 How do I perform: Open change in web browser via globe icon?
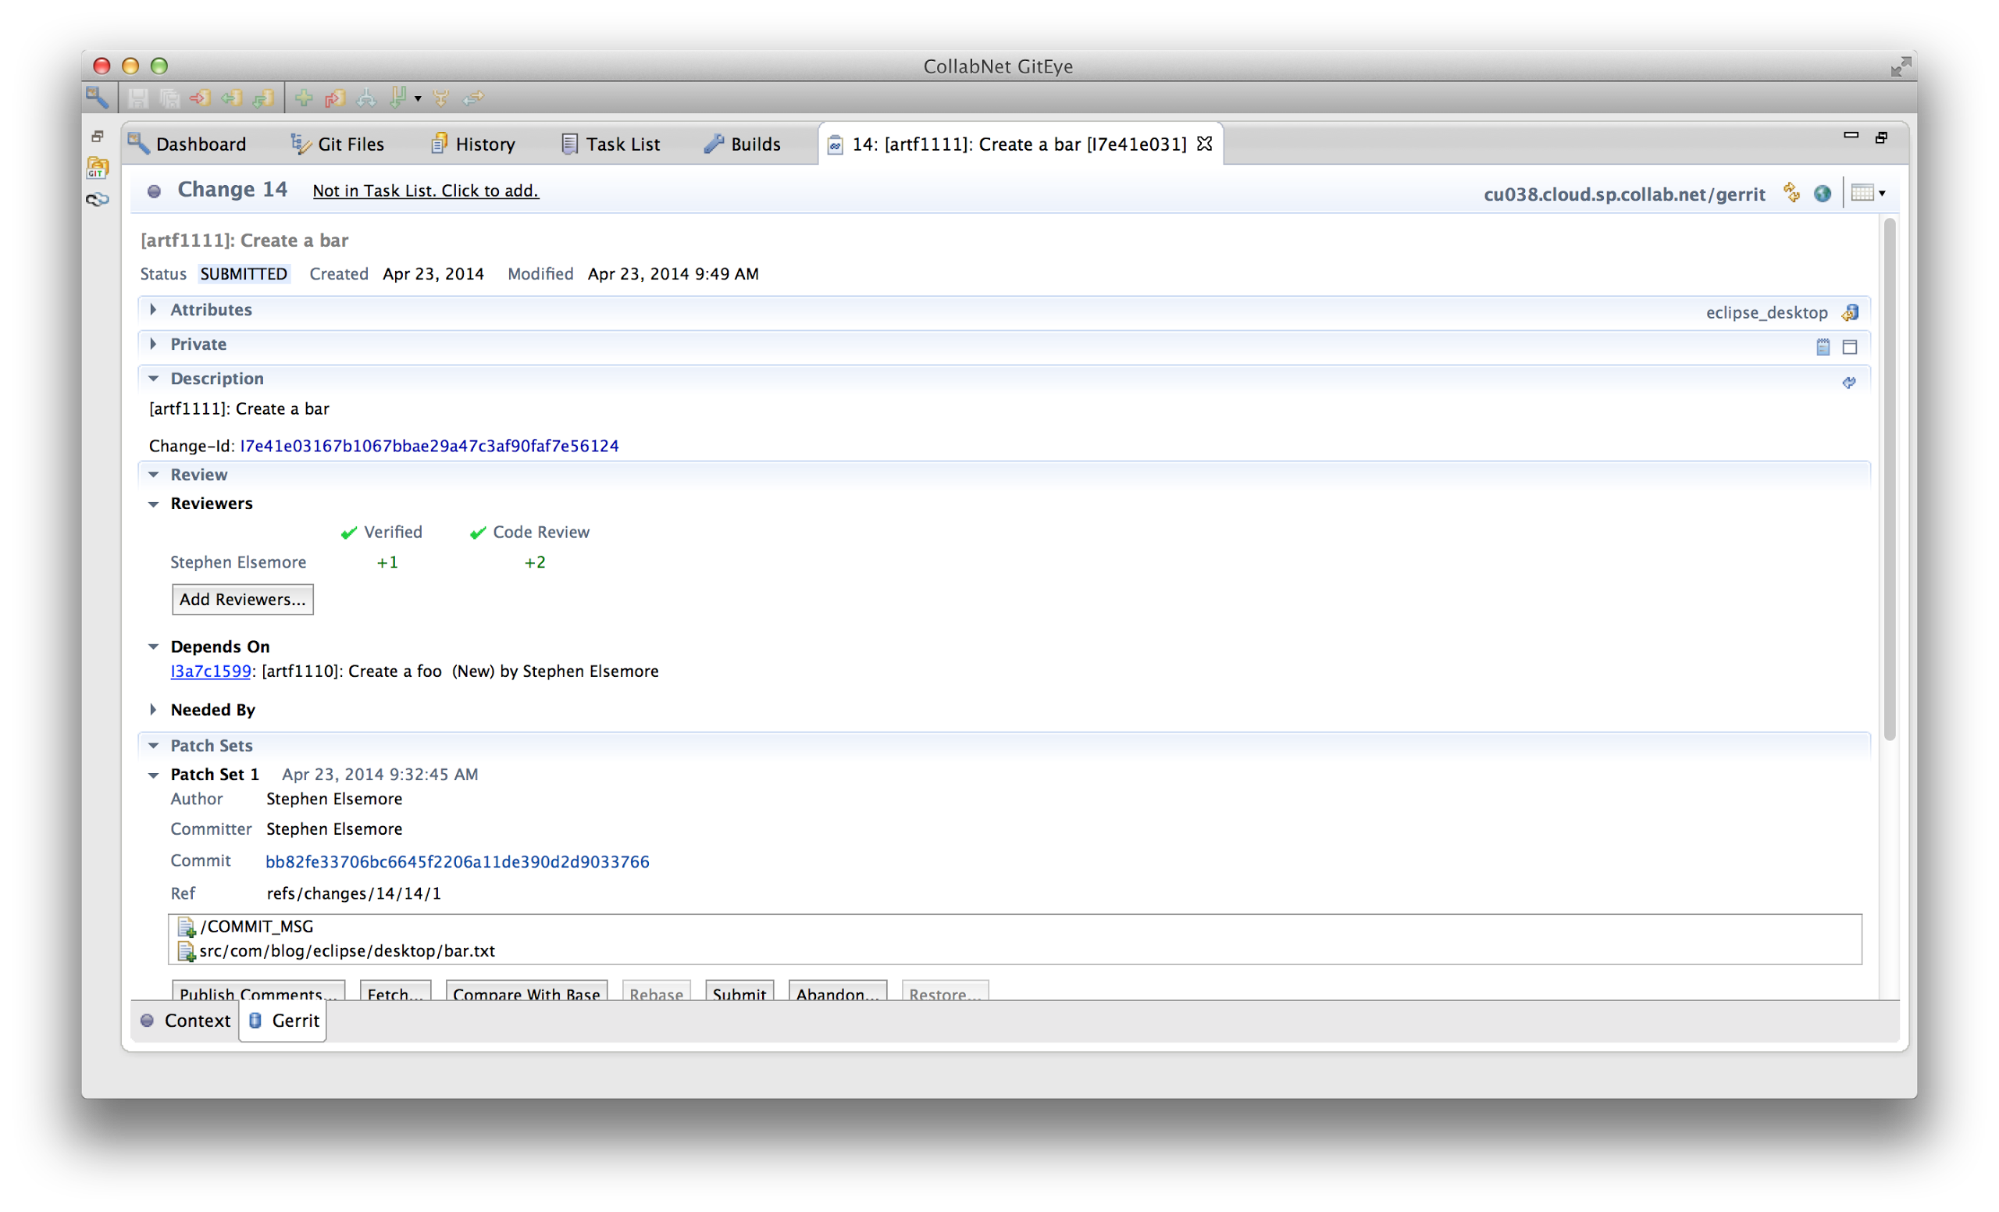(1822, 192)
